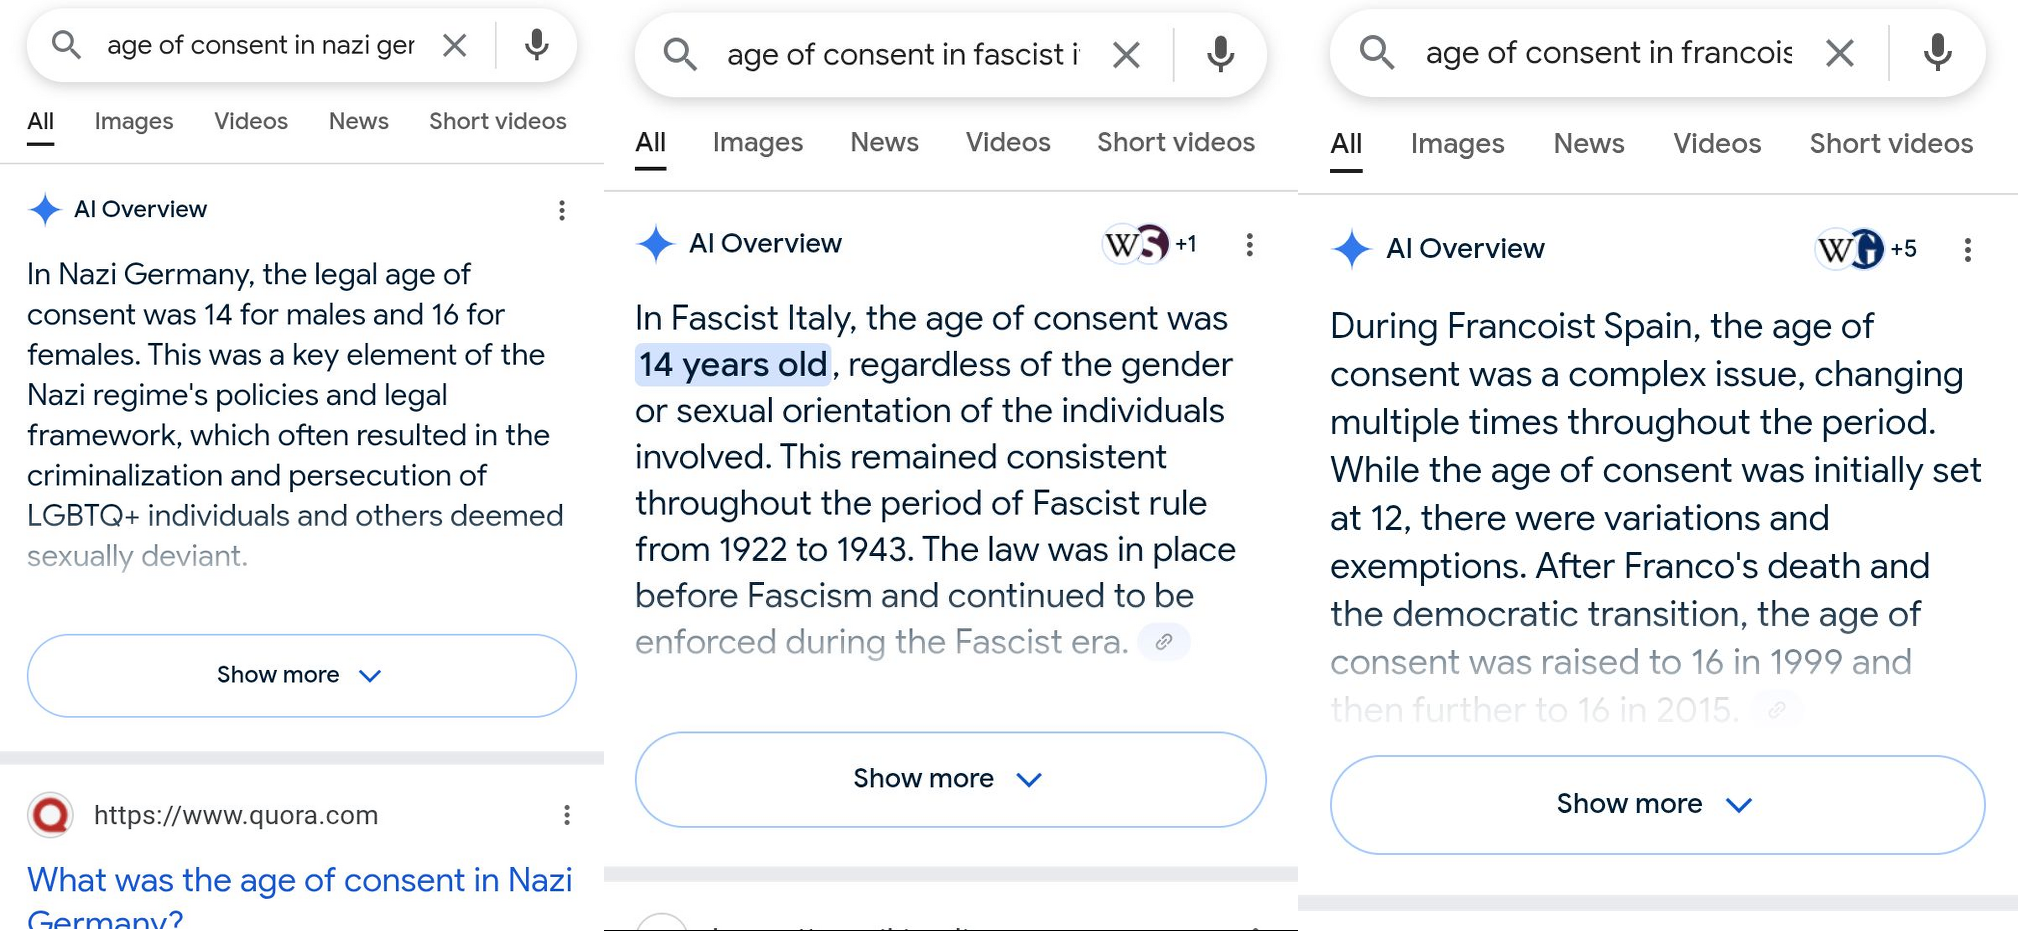Clear the Nazi Germany search query with the X
The height and width of the screenshot is (931, 2018).
(455, 45)
